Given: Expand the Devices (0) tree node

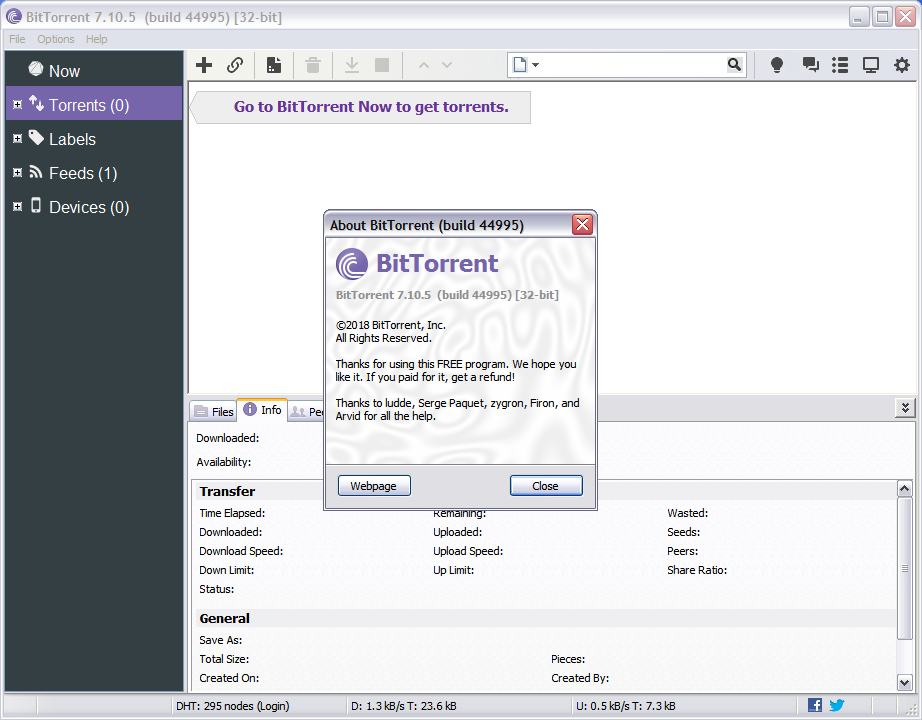Looking at the screenshot, I should 18,207.
